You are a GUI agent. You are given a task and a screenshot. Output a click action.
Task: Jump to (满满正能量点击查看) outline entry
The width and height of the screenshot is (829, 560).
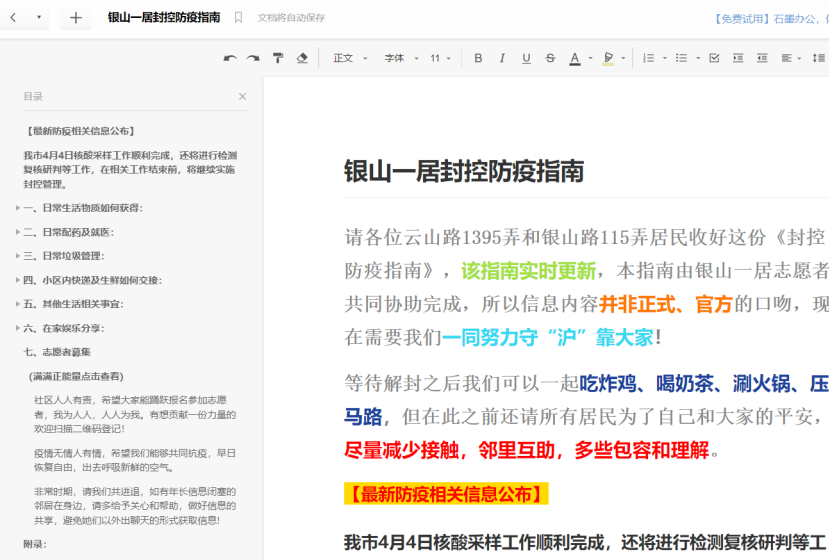click(76, 377)
